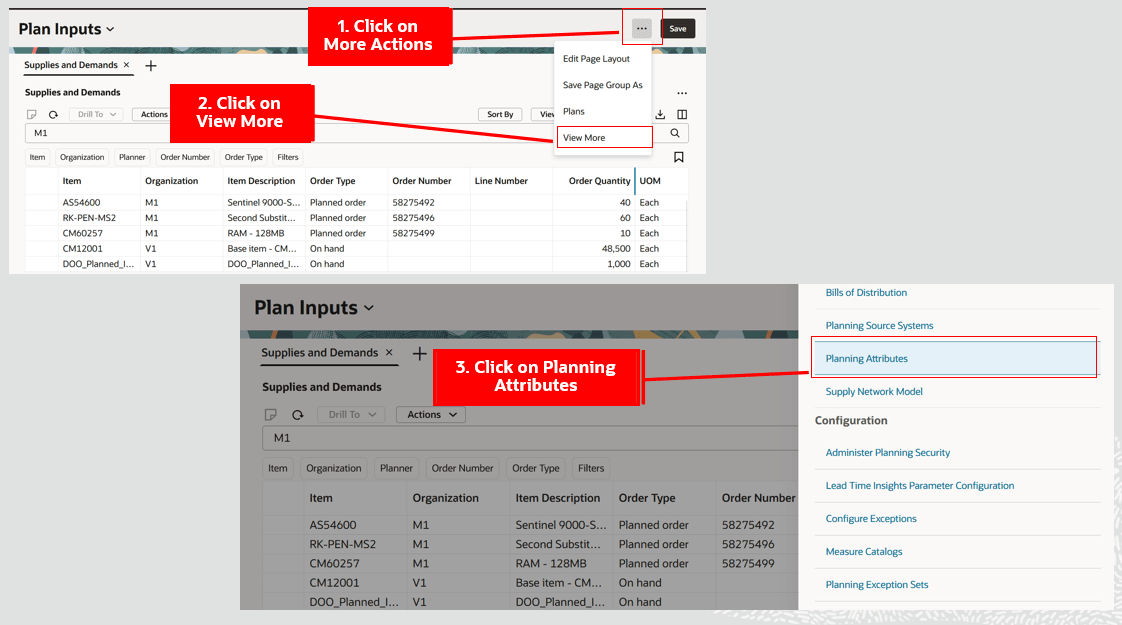Toggle the Item filter chip
This screenshot has width=1122, height=625.
(x=37, y=157)
